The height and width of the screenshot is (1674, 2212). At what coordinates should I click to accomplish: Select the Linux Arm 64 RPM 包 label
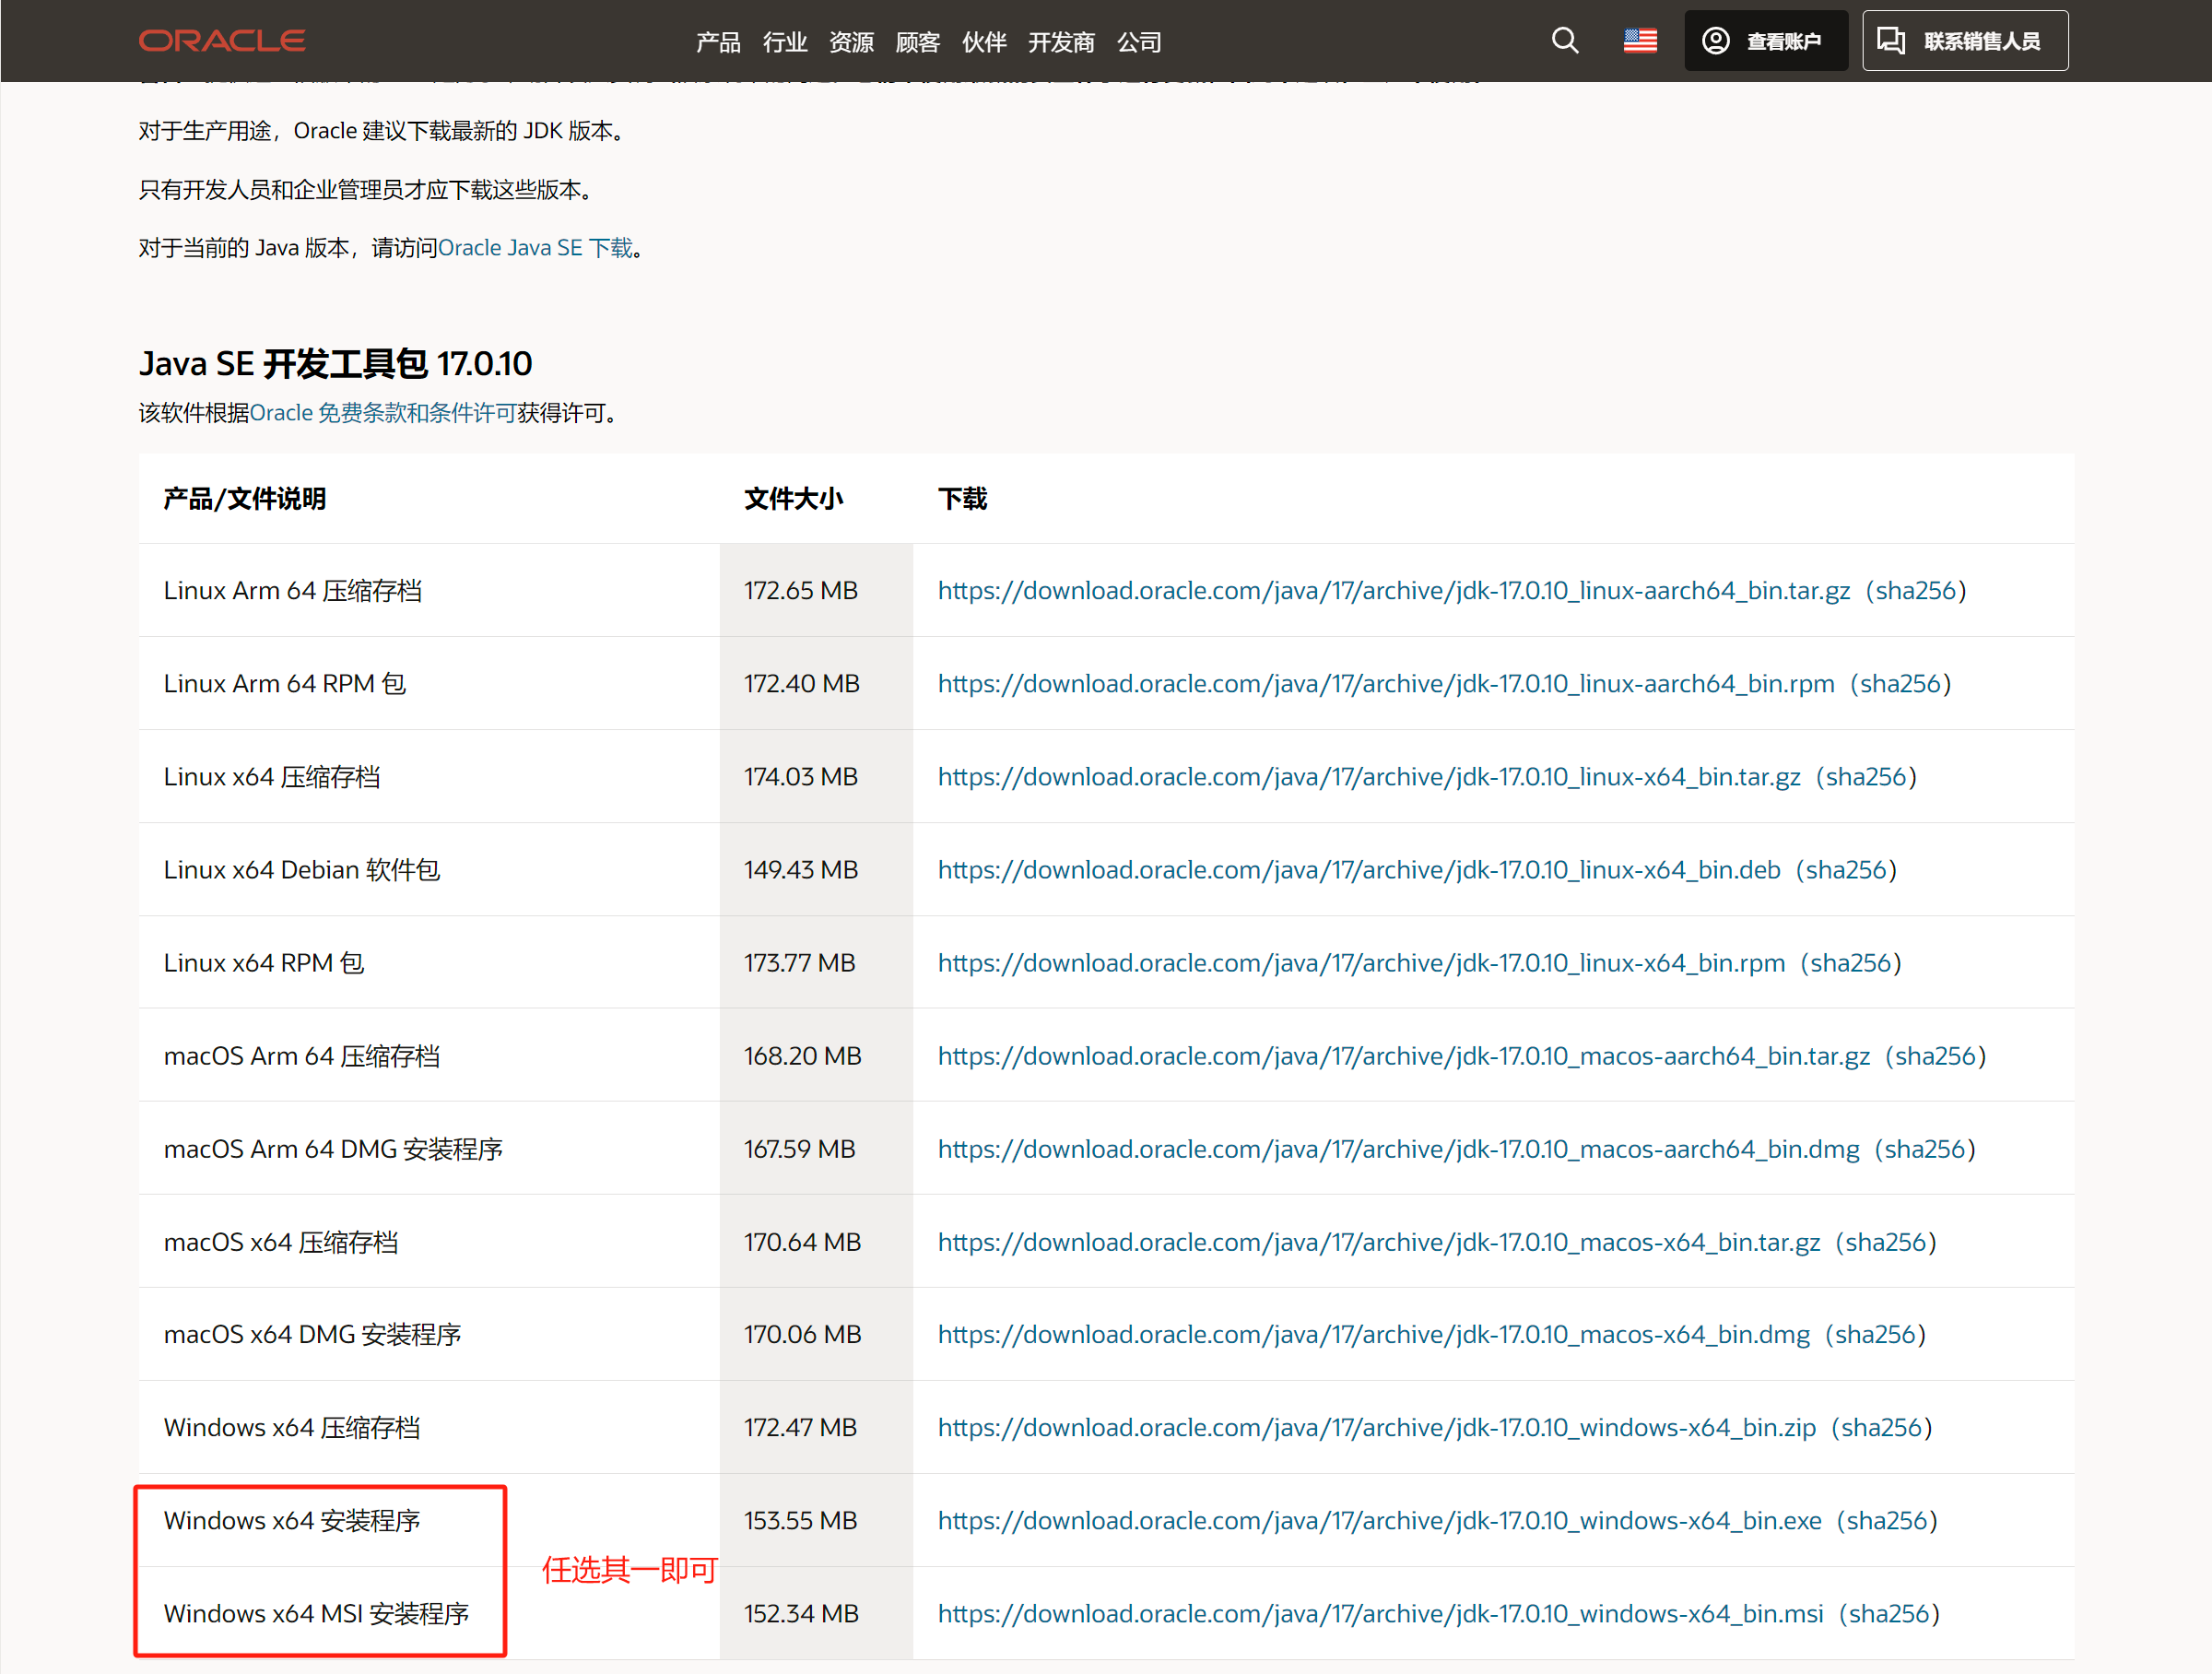285,684
